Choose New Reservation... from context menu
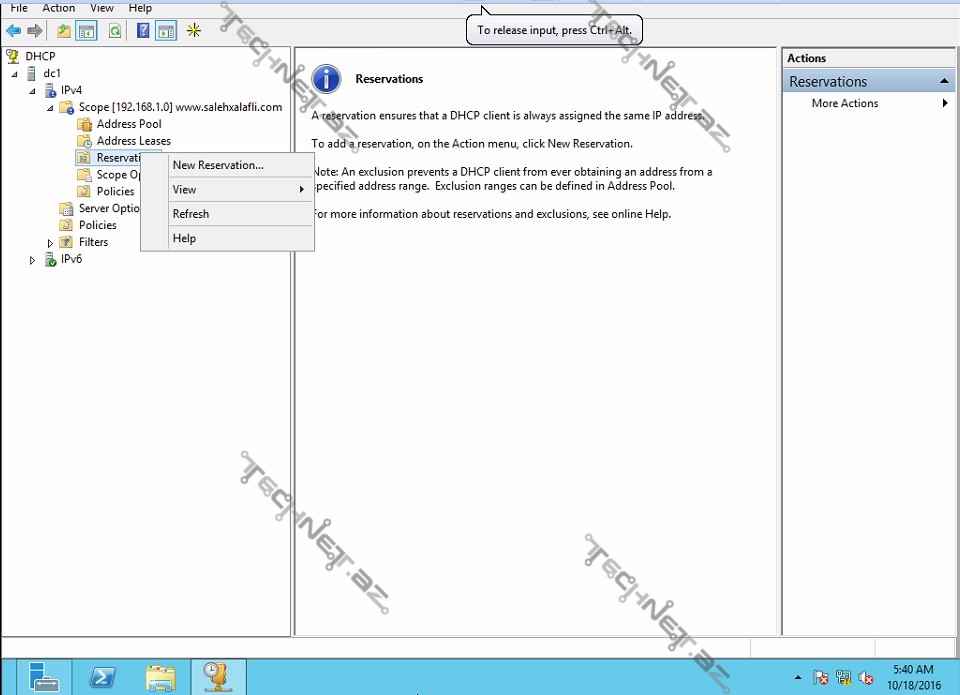Image resolution: width=960 pixels, height=695 pixels. 218,166
